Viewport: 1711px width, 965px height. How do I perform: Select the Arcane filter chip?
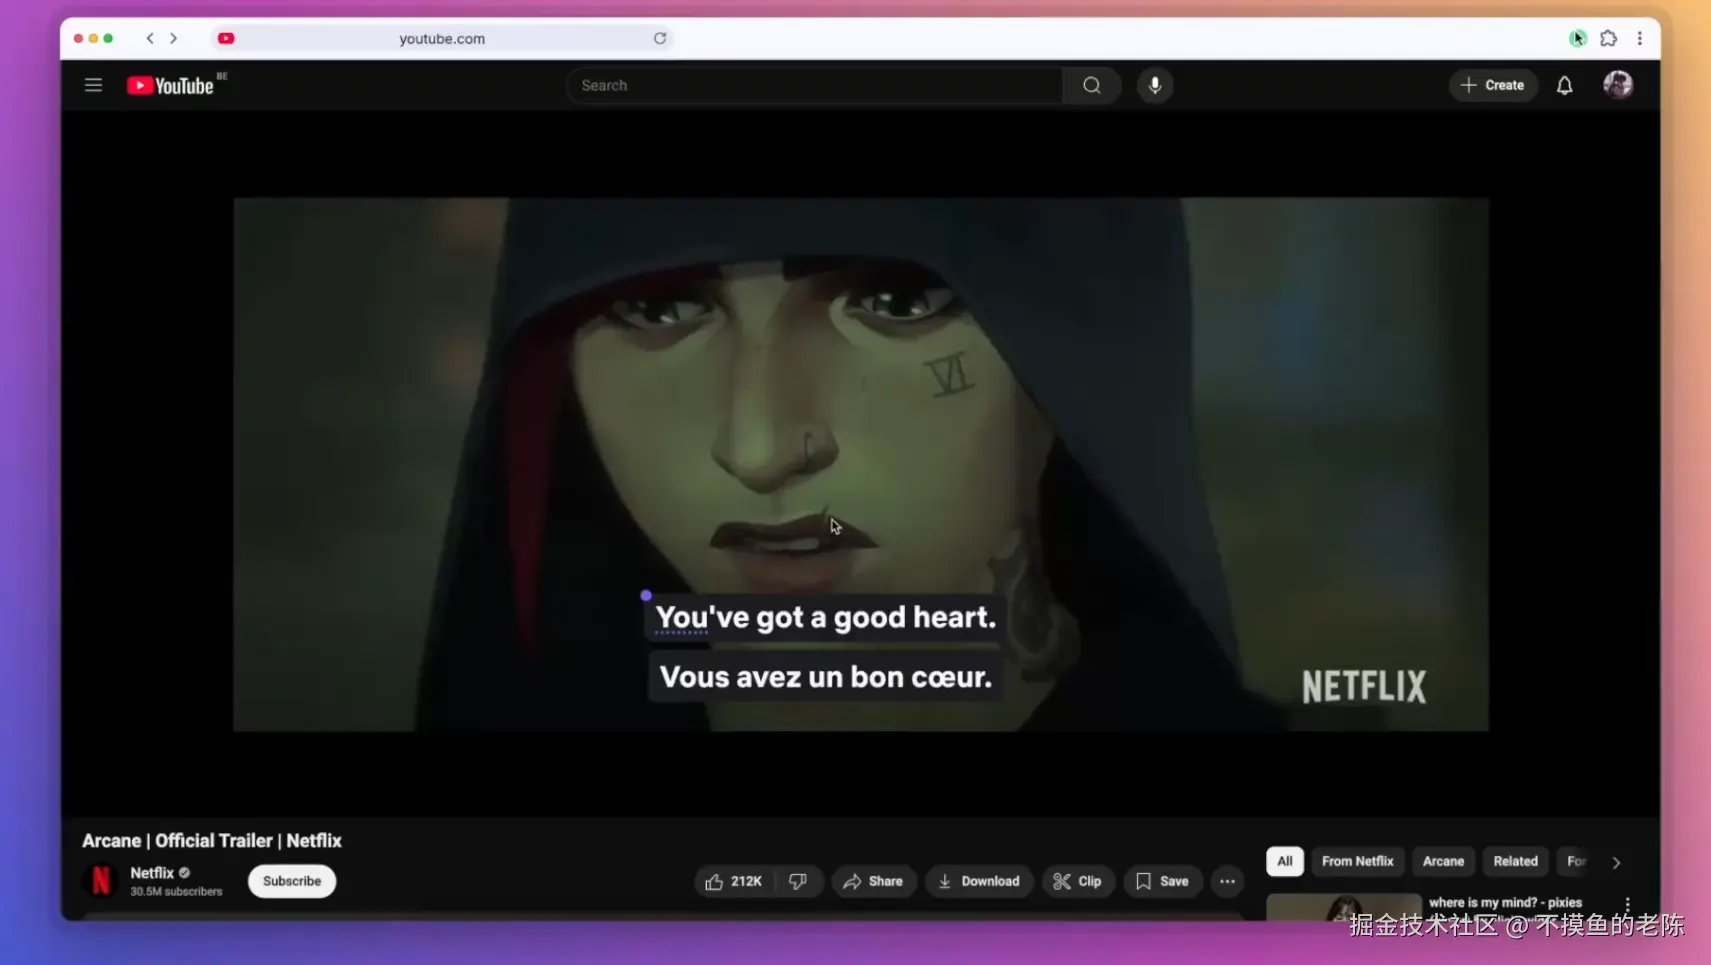1443,861
